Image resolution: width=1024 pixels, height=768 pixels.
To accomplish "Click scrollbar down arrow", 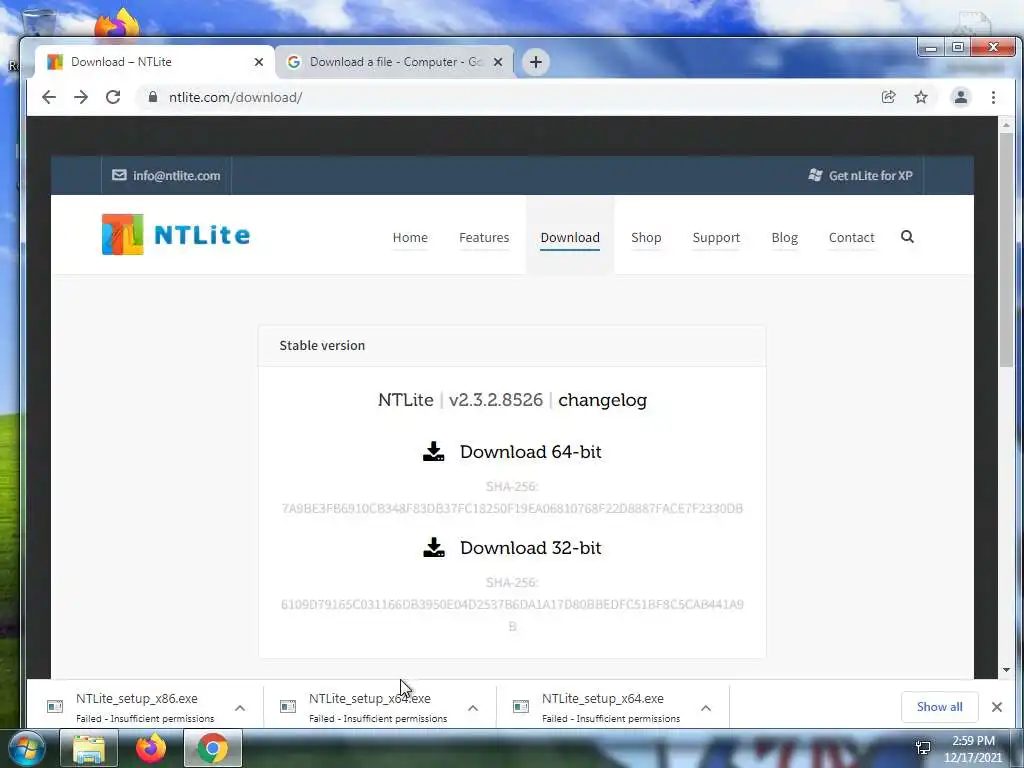I will [x=1006, y=670].
